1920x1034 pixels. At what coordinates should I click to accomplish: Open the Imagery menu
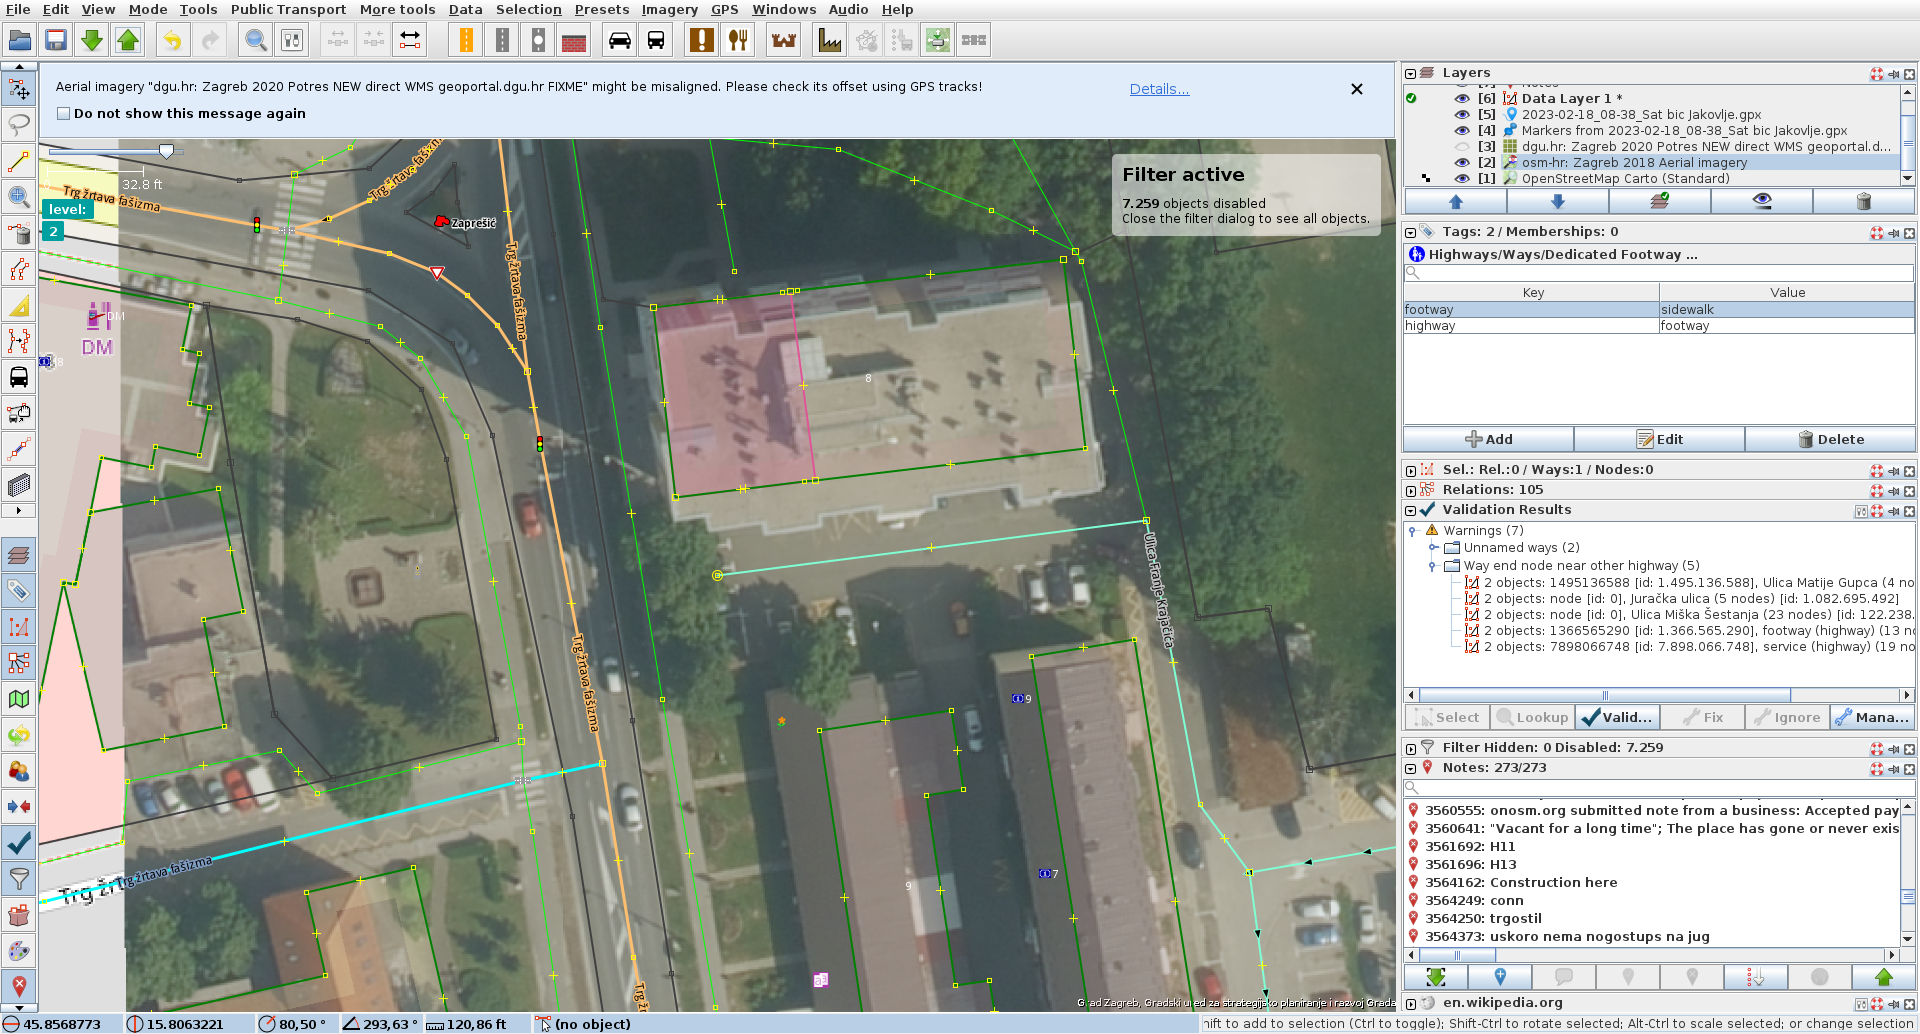669,10
